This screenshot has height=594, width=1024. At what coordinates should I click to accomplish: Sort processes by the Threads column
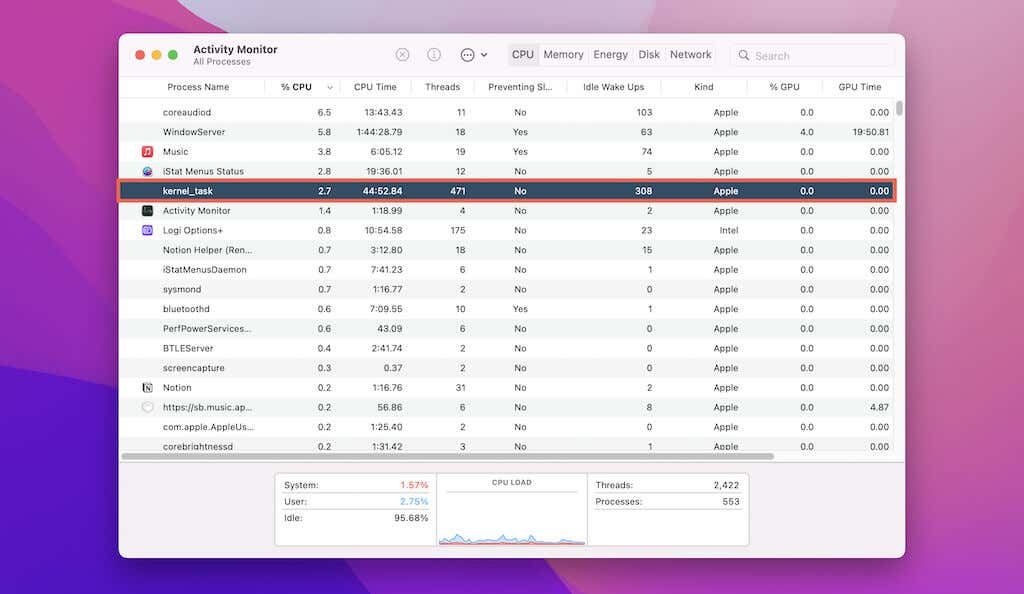click(442, 86)
